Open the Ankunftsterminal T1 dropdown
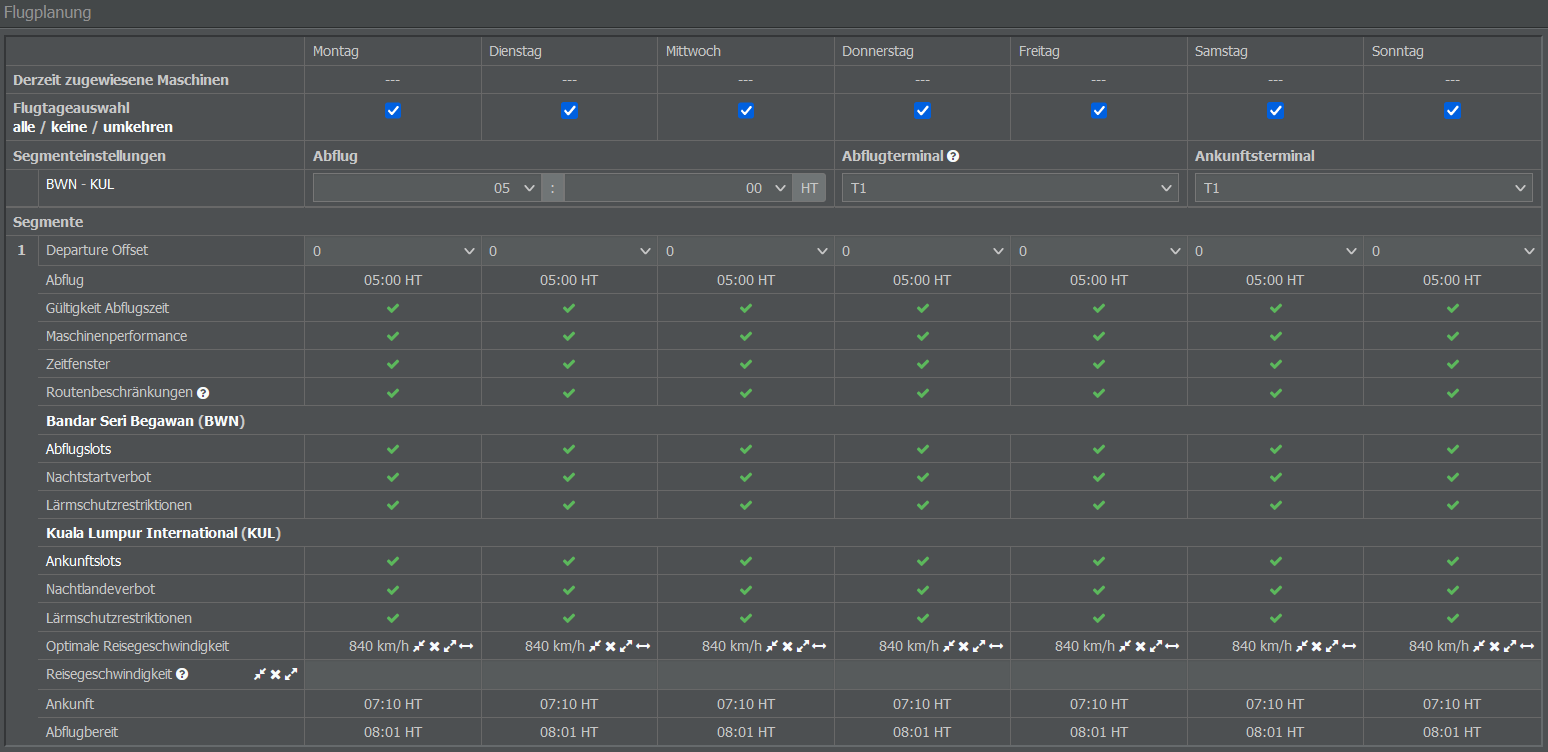This screenshot has width=1548, height=752. coord(1364,188)
